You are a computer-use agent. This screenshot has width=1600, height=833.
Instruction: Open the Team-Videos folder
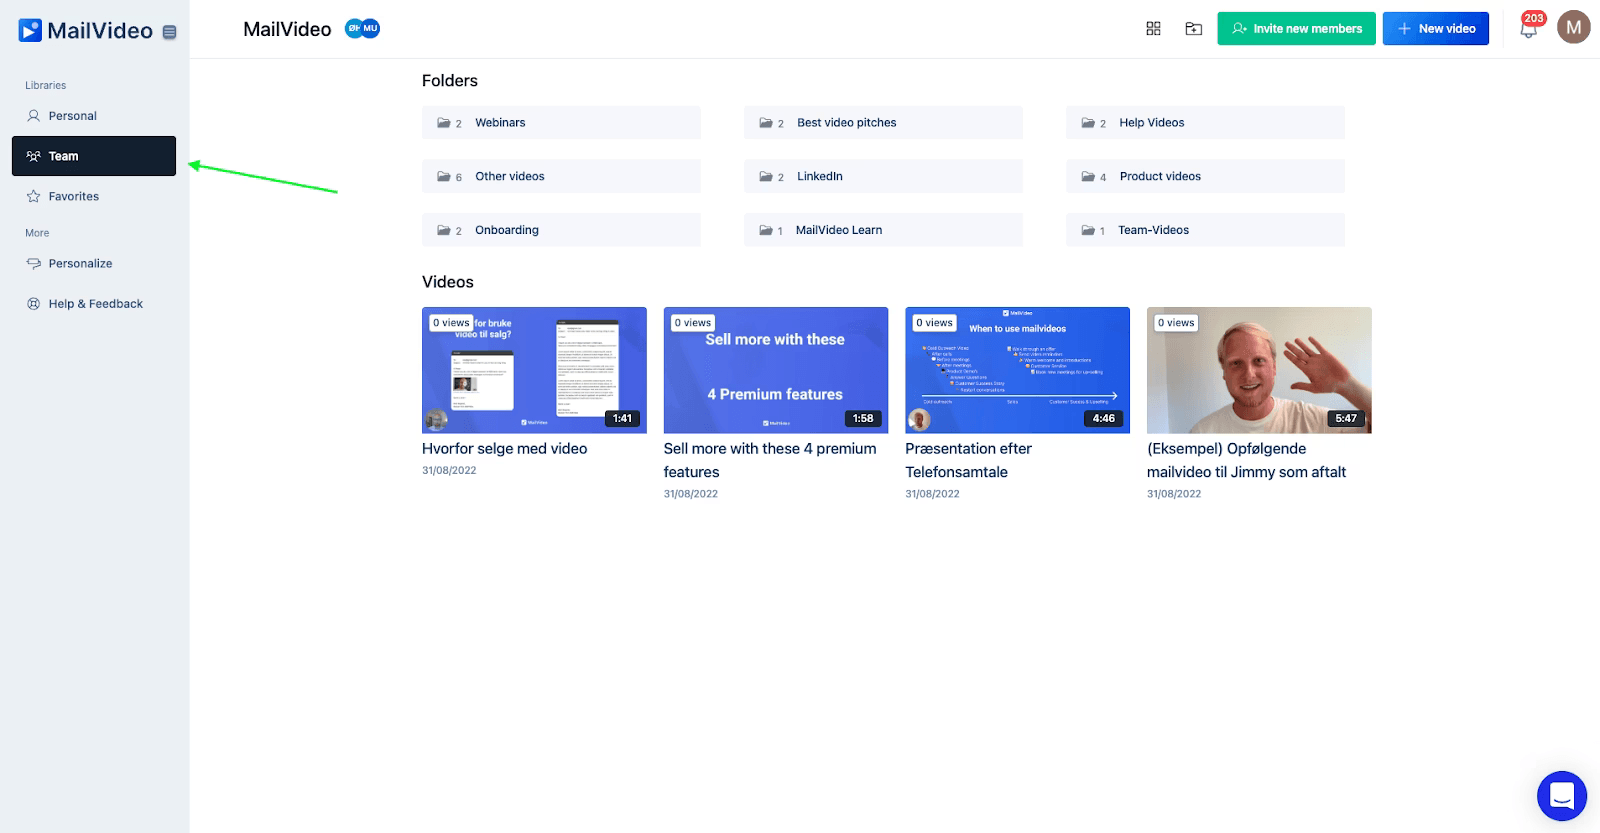[1205, 230]
